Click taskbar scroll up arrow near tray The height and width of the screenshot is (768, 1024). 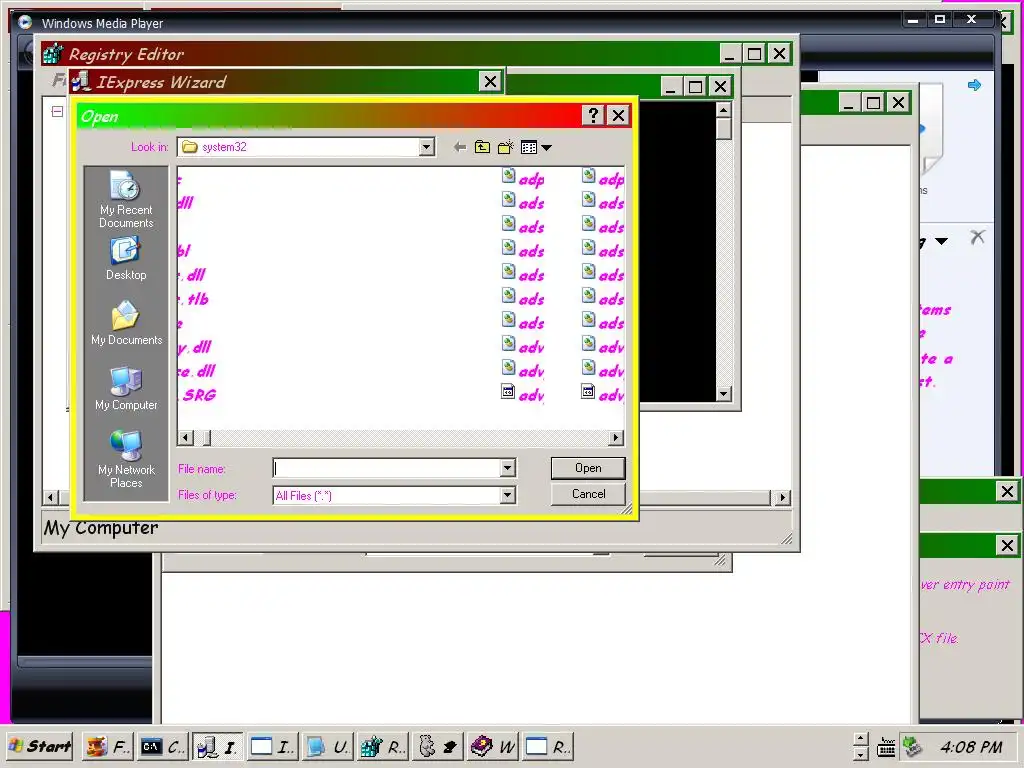[861, 739]
